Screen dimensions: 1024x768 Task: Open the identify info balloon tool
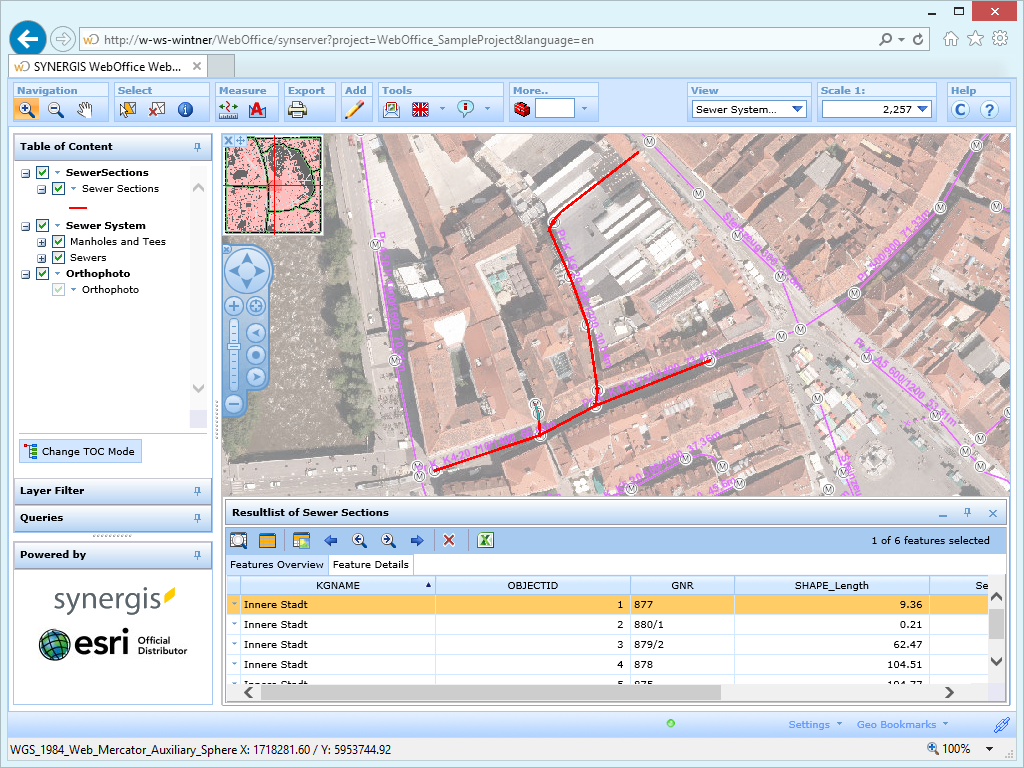468,110
